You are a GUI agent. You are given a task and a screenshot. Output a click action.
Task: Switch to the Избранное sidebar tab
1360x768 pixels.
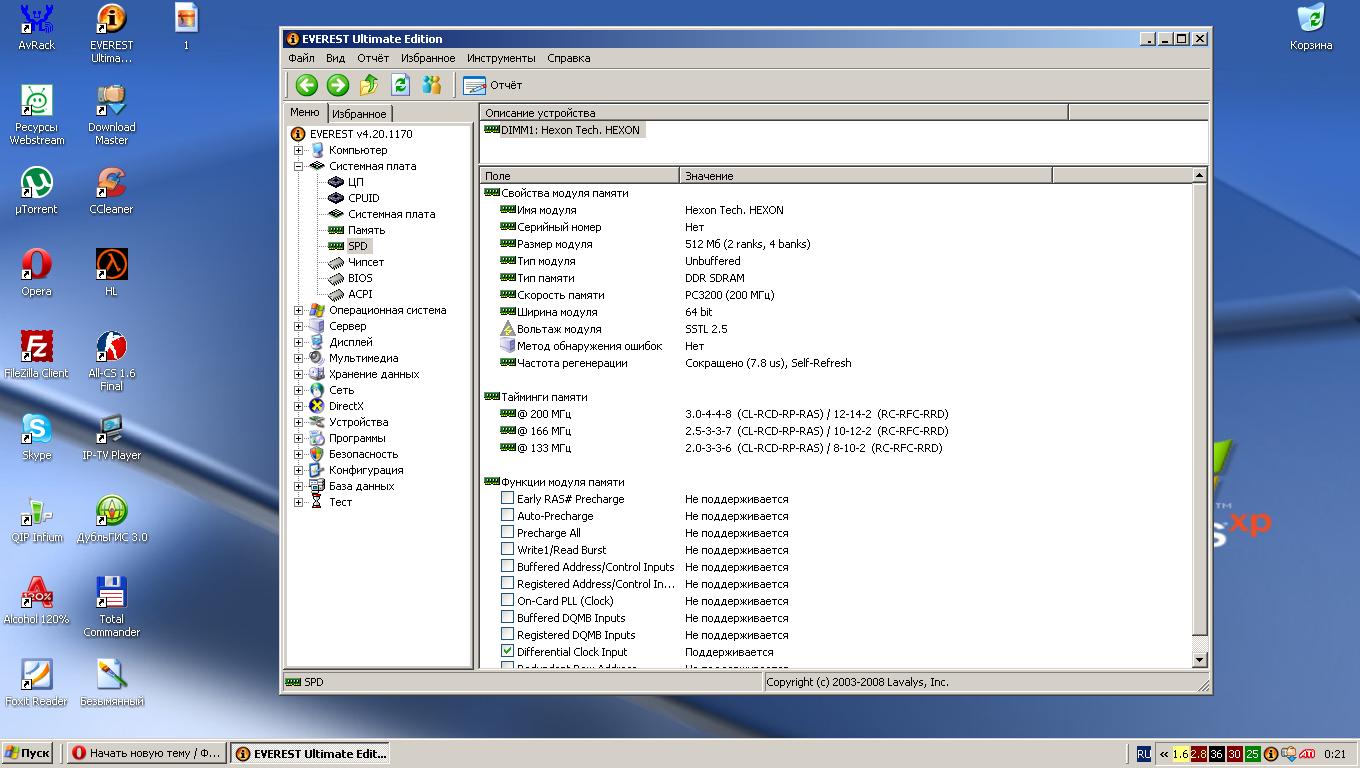[359, 114]
